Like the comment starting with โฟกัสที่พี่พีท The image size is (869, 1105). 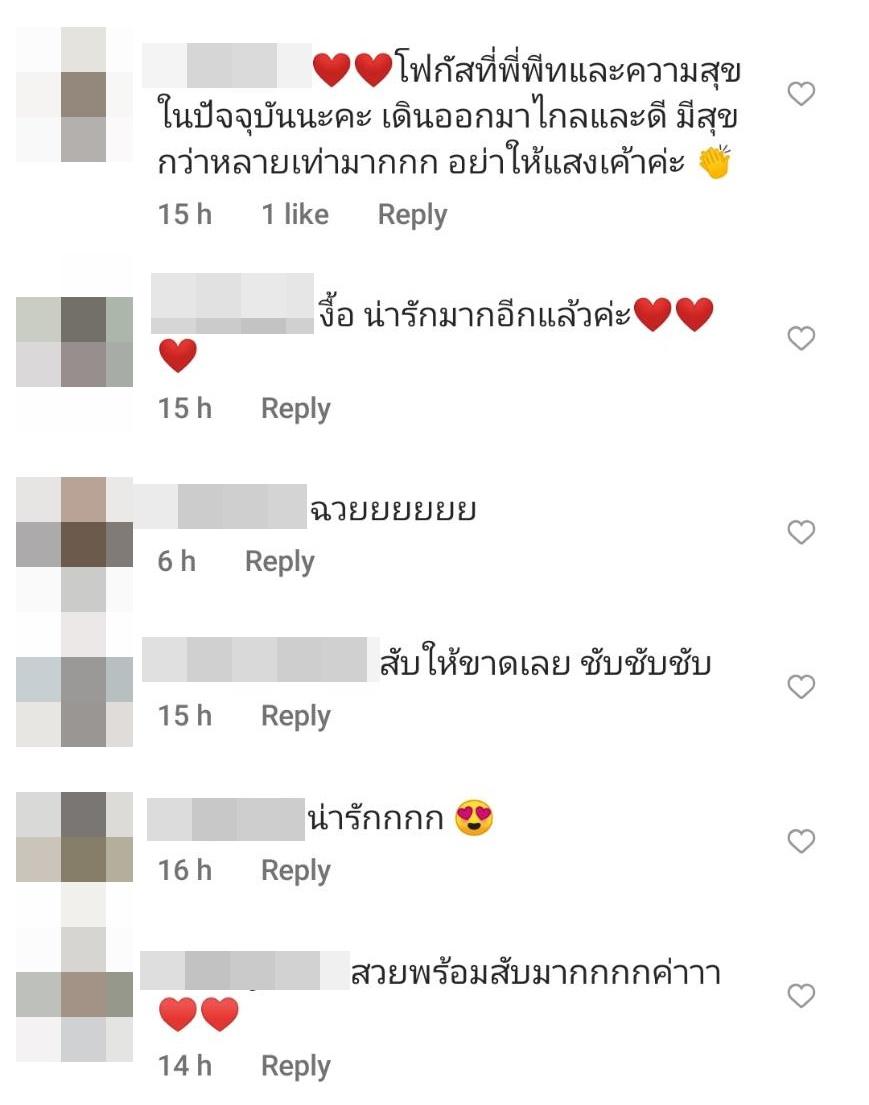point(801,94)
